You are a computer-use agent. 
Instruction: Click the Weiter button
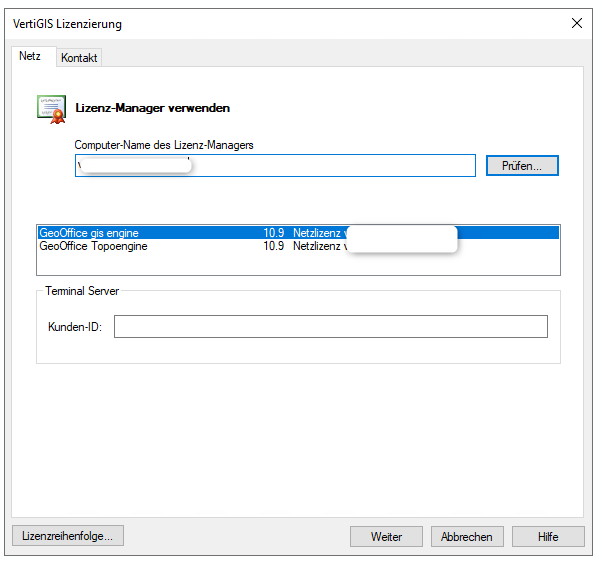386,537
